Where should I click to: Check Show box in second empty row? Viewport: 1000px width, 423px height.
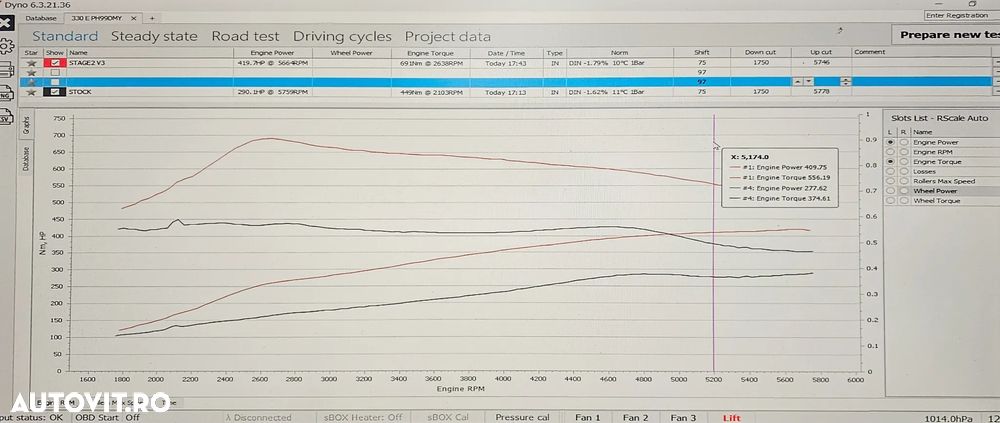[x=55, y=73]
